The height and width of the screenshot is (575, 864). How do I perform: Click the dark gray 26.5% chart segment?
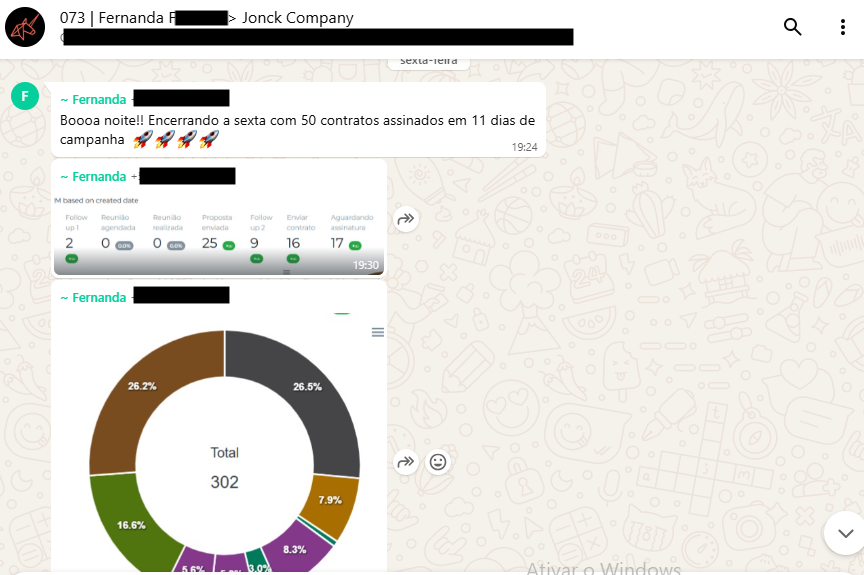click(307, 387)
